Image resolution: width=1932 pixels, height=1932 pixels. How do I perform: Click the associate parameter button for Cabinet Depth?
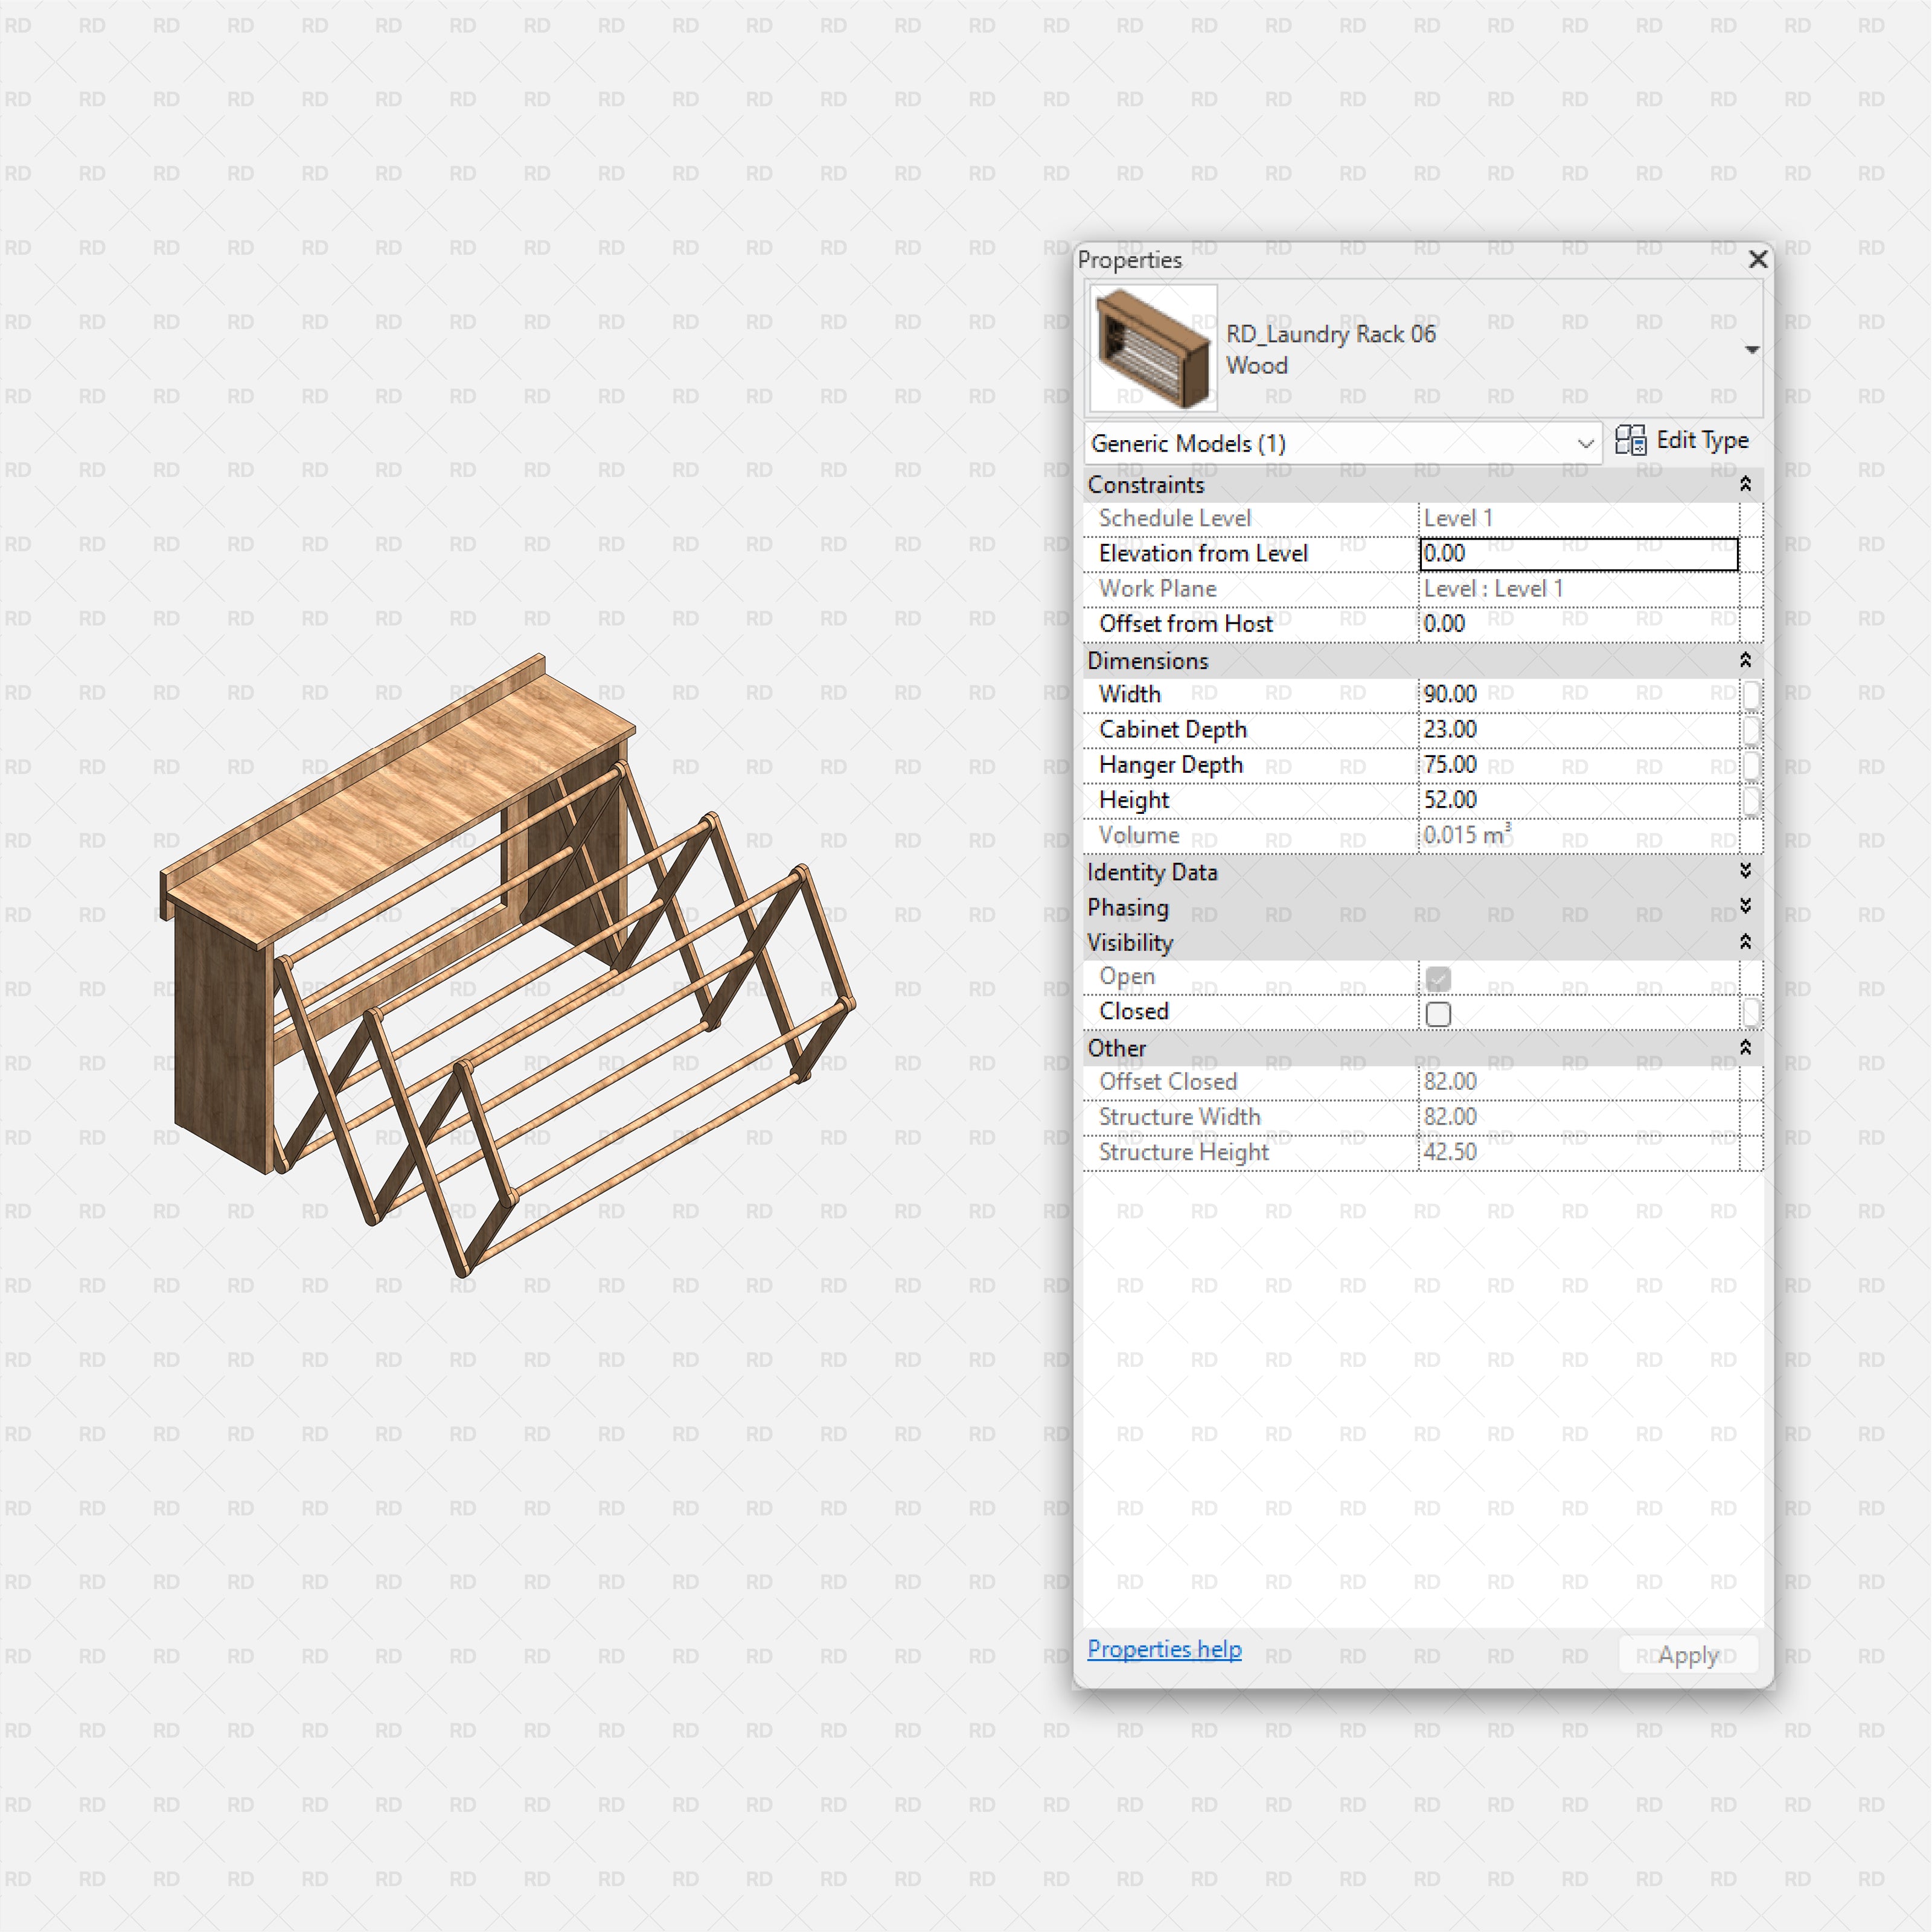tap(1752, 729)
